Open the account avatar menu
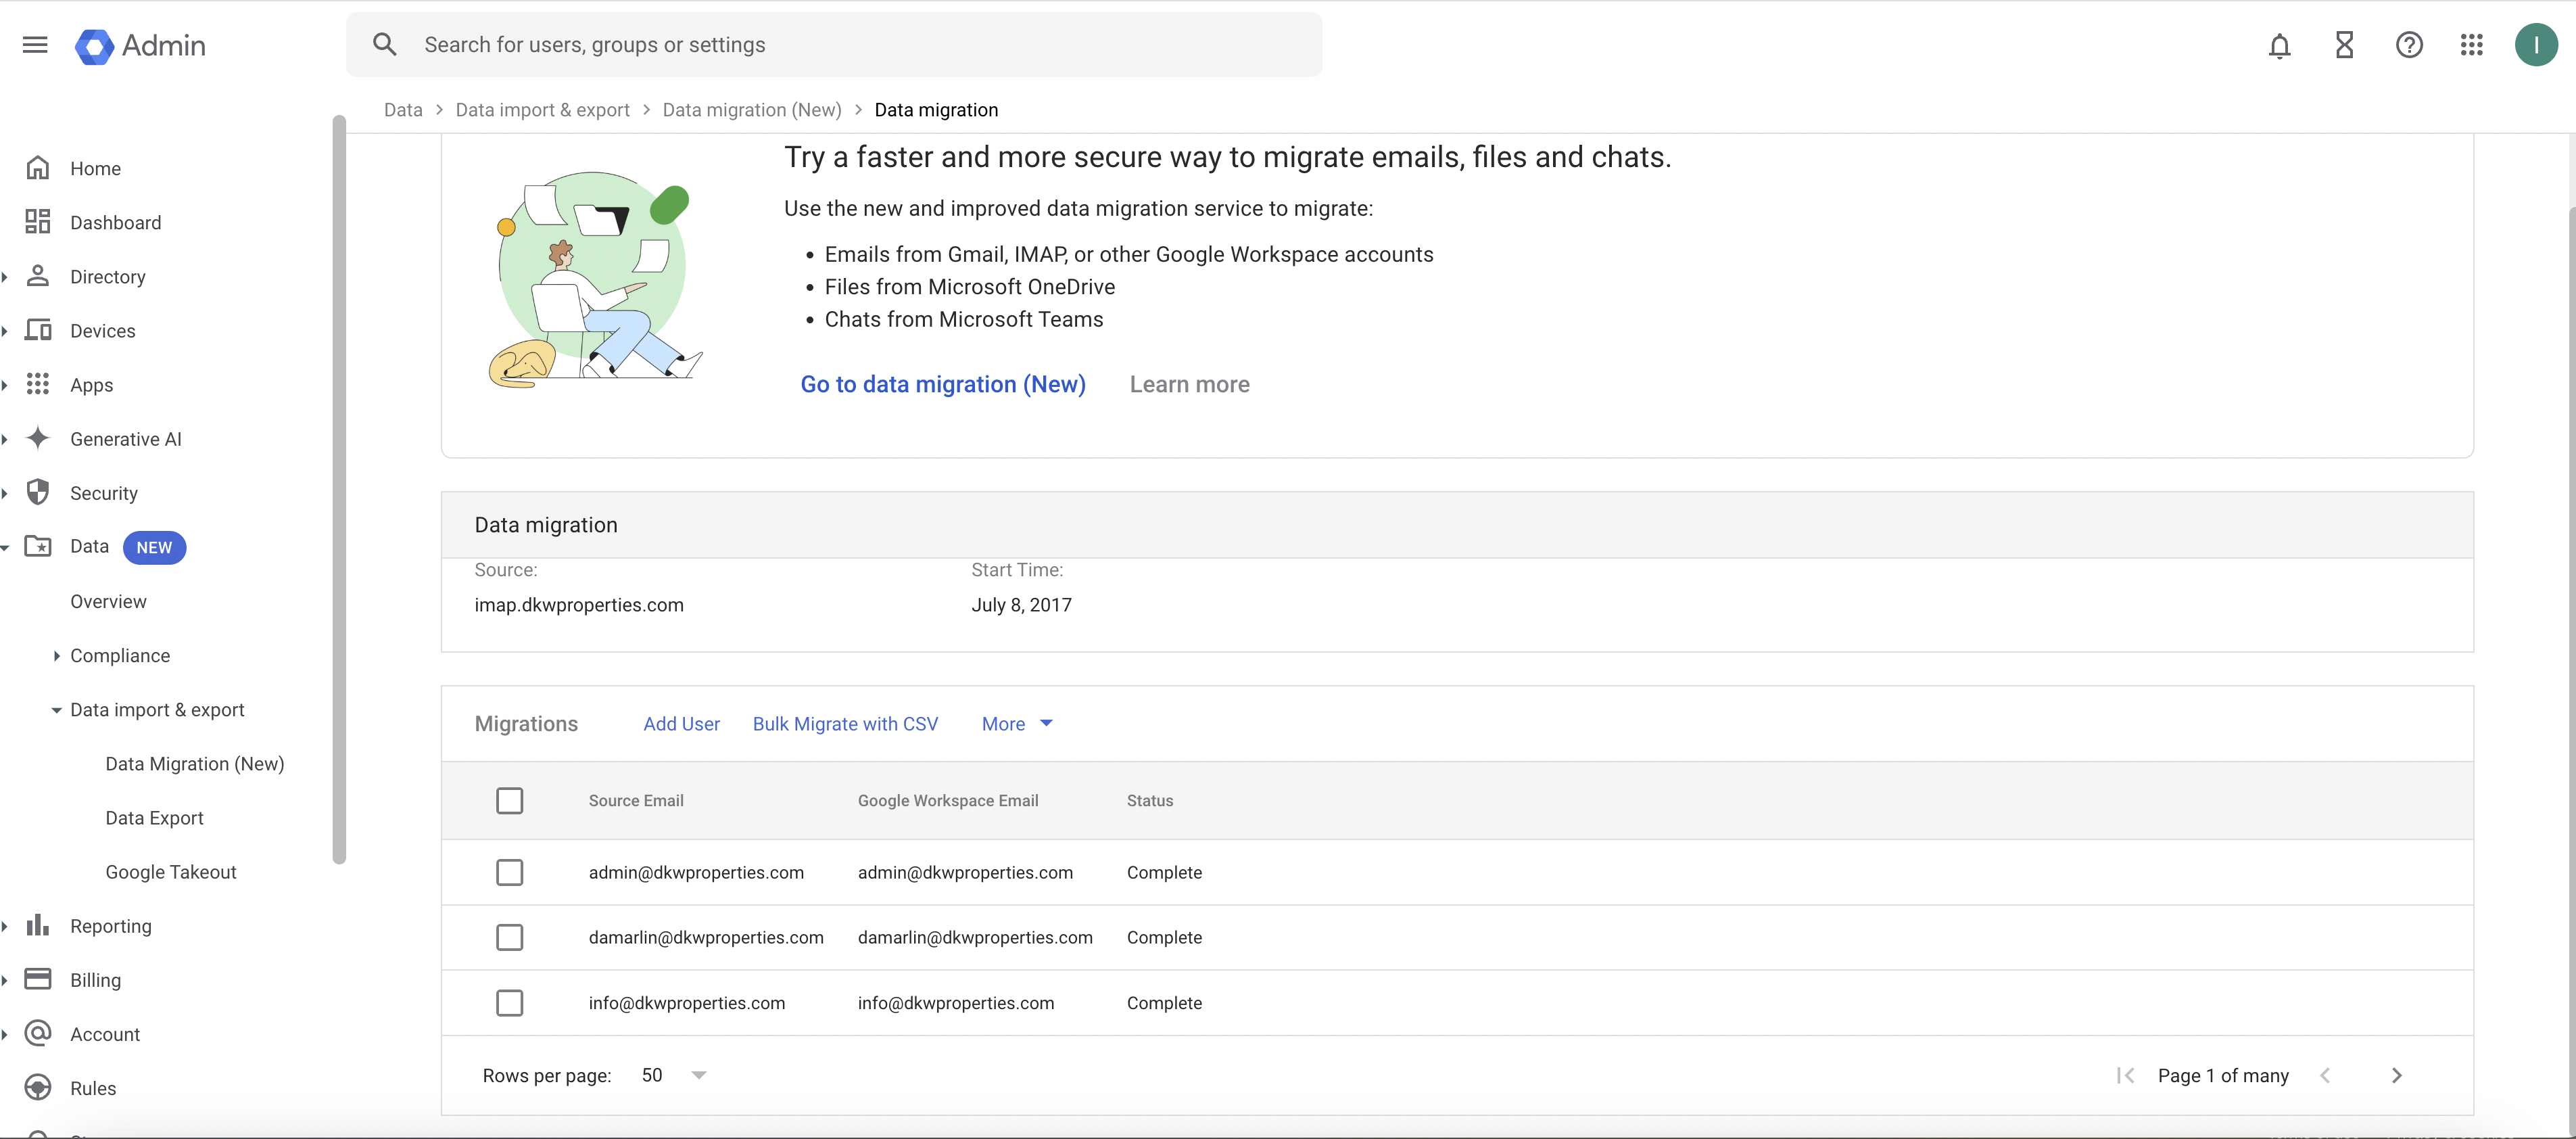Viewport: 2576px width, 1139px height. tap(2535, 45)
